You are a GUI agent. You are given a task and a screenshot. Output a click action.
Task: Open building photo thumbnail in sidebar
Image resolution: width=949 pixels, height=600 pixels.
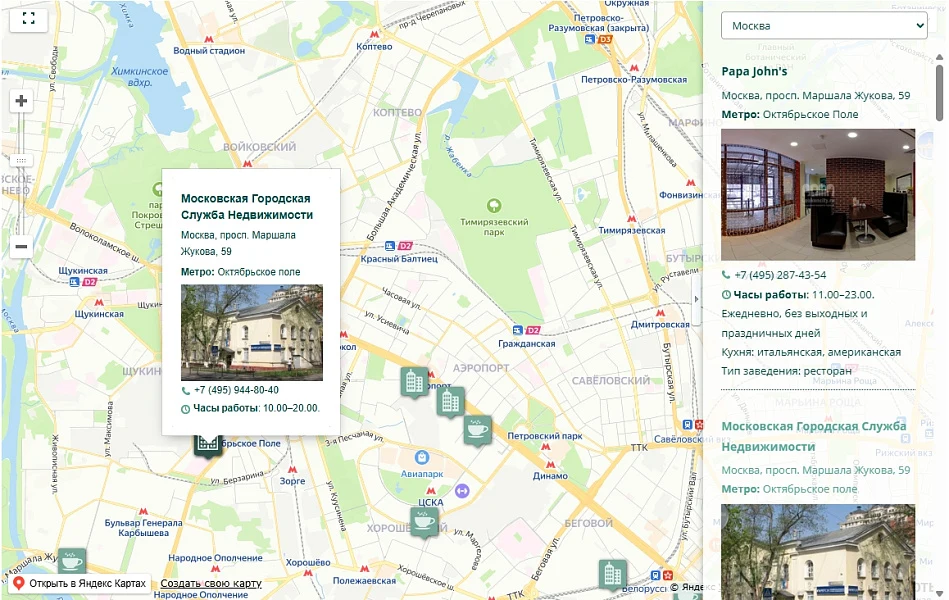click(818, 552)
